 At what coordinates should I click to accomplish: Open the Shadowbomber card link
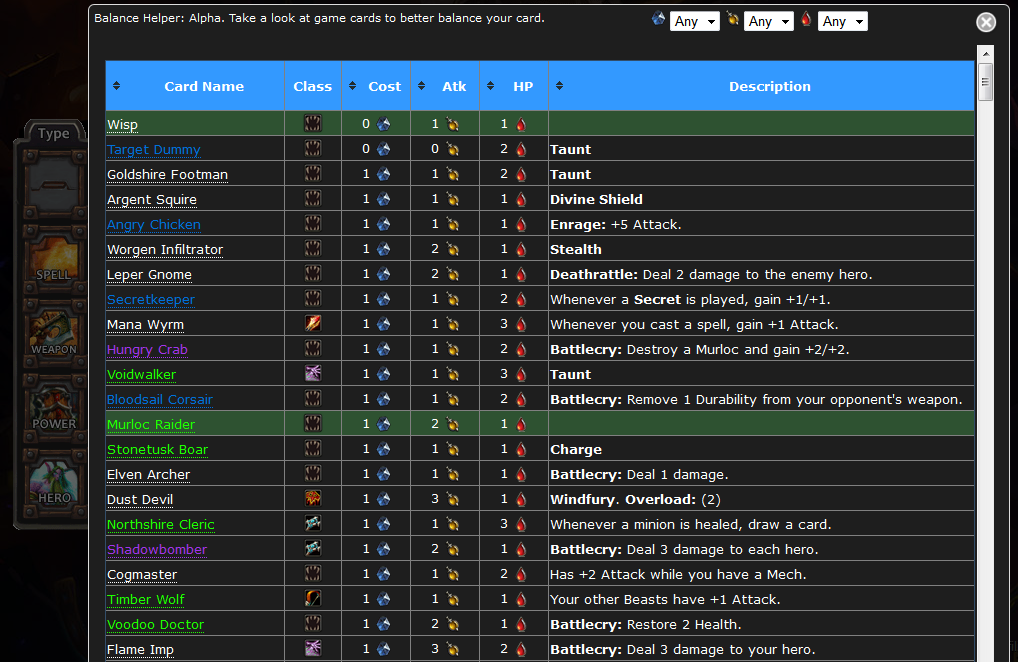coord(157,549)
